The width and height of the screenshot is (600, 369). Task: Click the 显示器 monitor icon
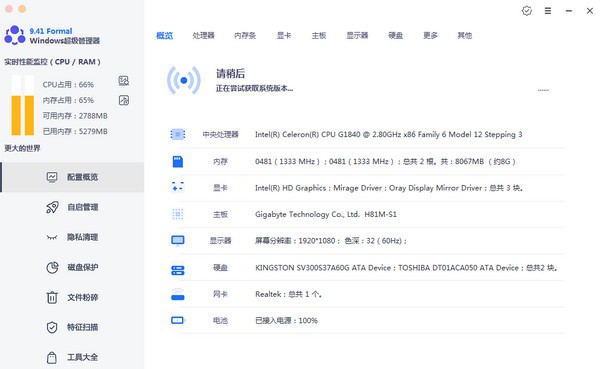(x=178, y=240)
